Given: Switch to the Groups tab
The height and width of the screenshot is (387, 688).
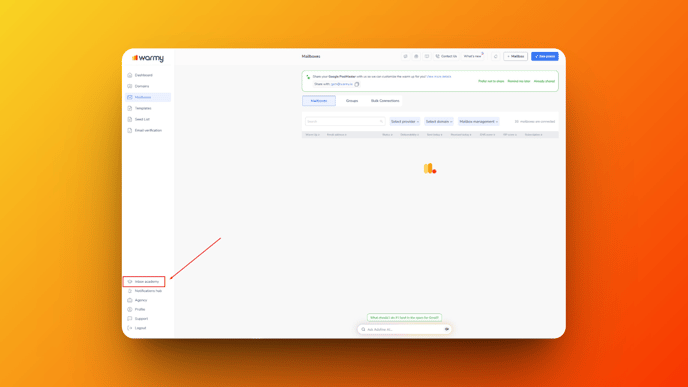Looking at the screenshot, I should [x=352, y=100].
